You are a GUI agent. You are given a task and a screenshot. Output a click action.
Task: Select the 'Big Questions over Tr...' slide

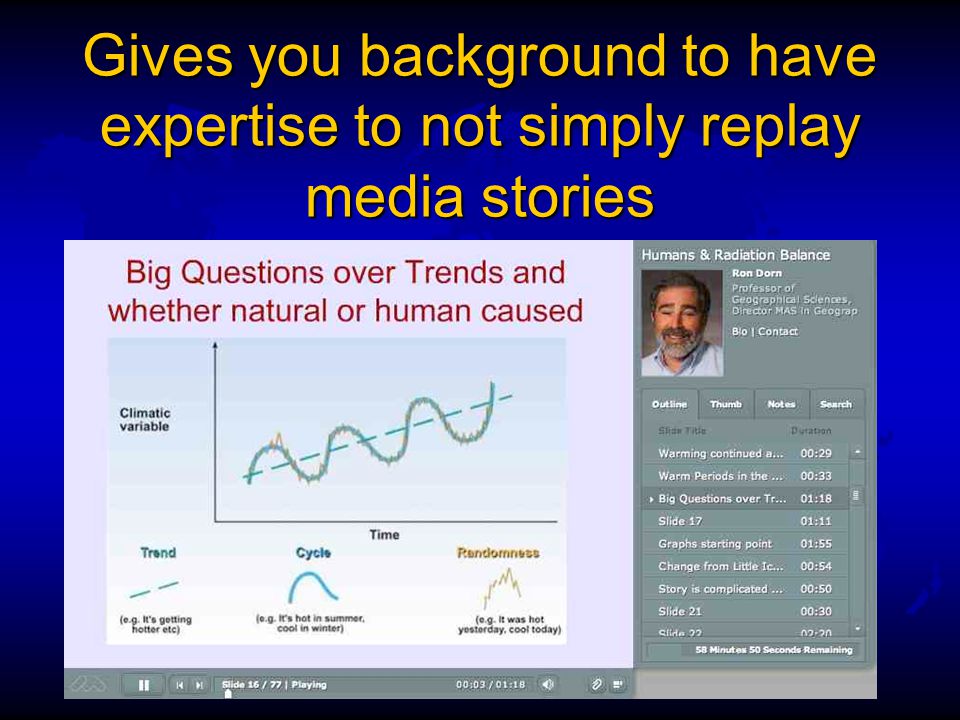pyautogui.click(x=745, y=498)
